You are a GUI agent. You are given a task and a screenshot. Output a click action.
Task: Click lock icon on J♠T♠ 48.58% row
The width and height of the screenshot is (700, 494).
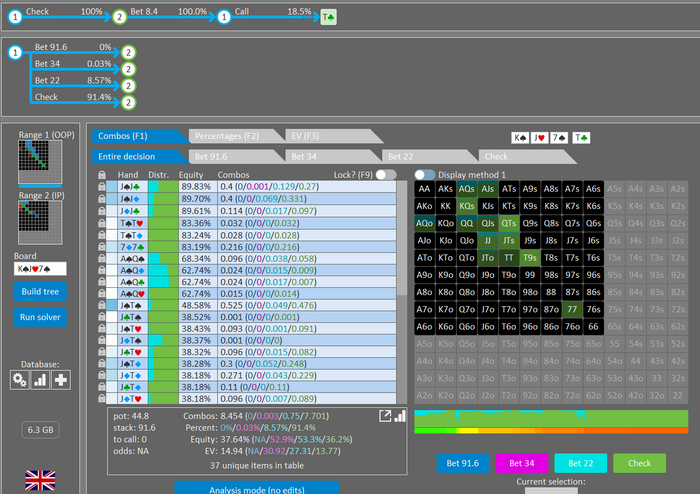(102, 305)
